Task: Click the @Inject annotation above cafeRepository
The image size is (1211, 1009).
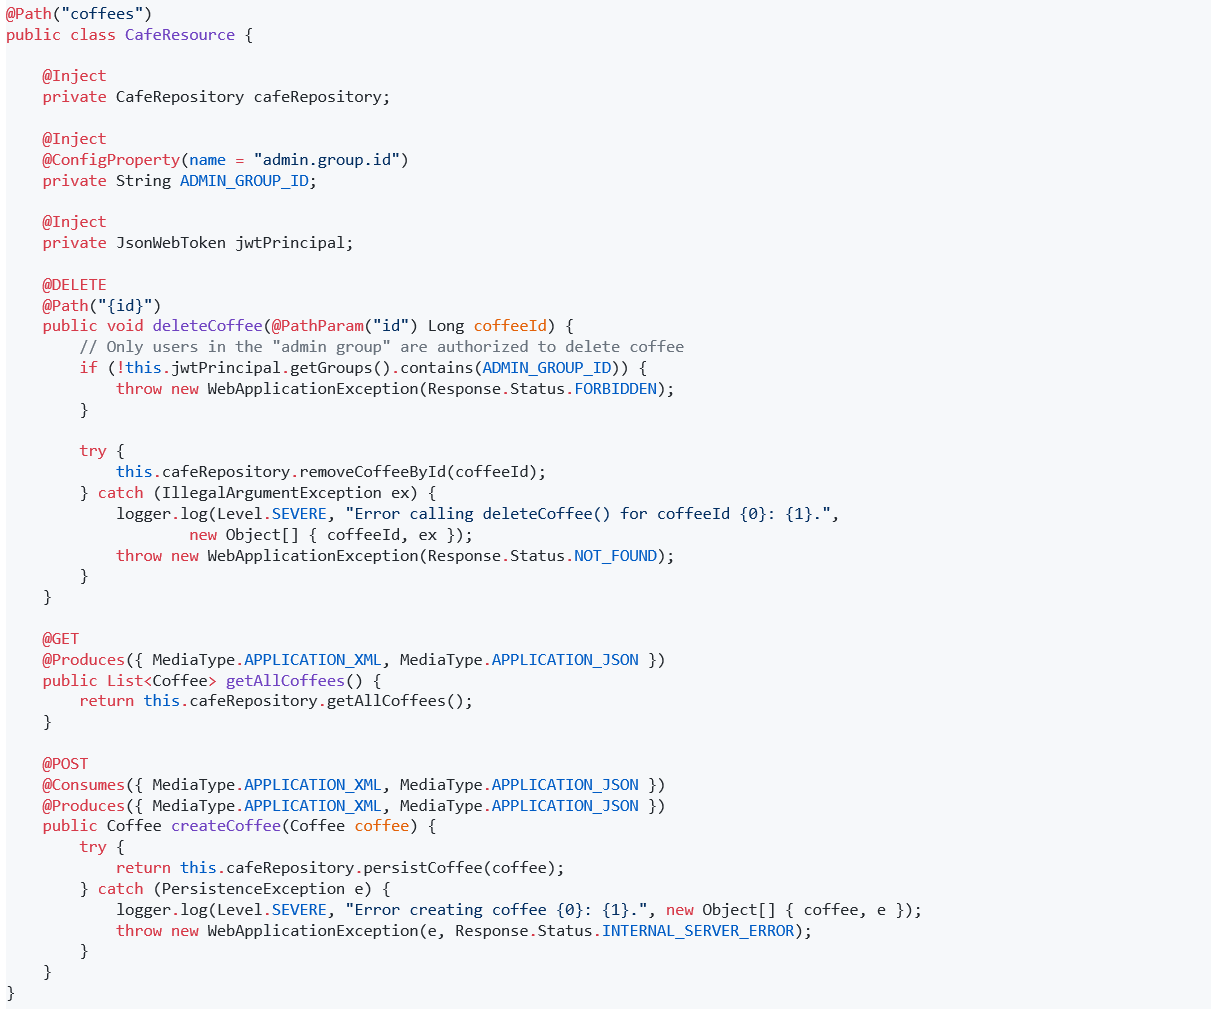Action: (x=73, y=75)
